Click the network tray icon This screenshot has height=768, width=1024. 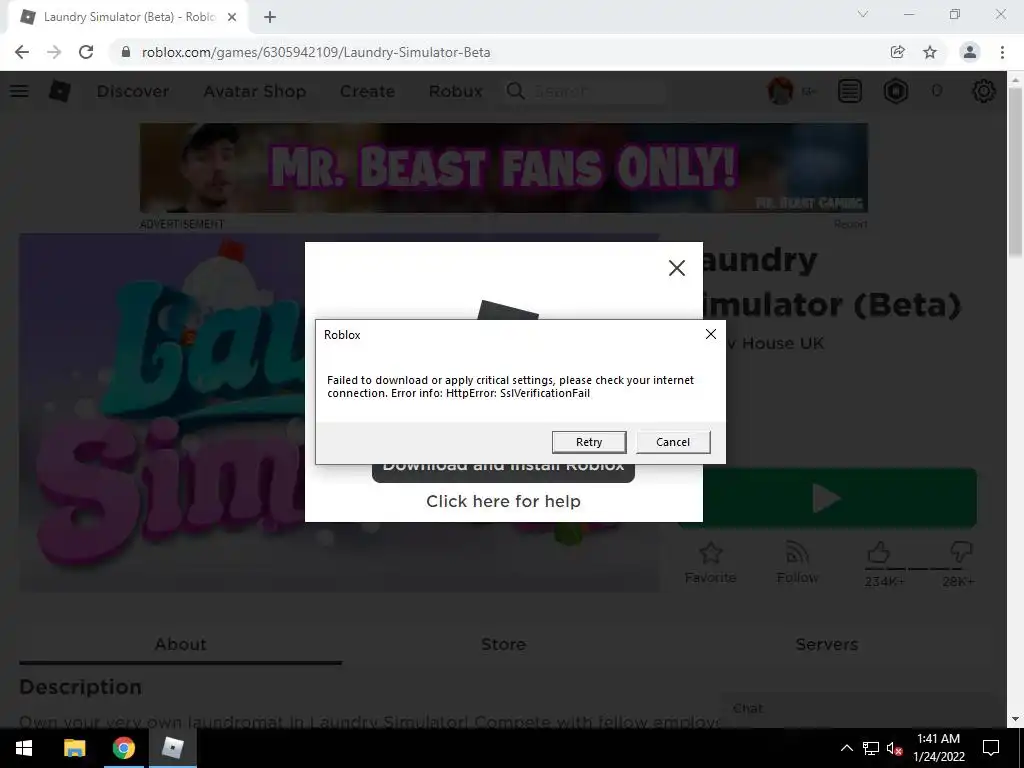tap(871, 748)
